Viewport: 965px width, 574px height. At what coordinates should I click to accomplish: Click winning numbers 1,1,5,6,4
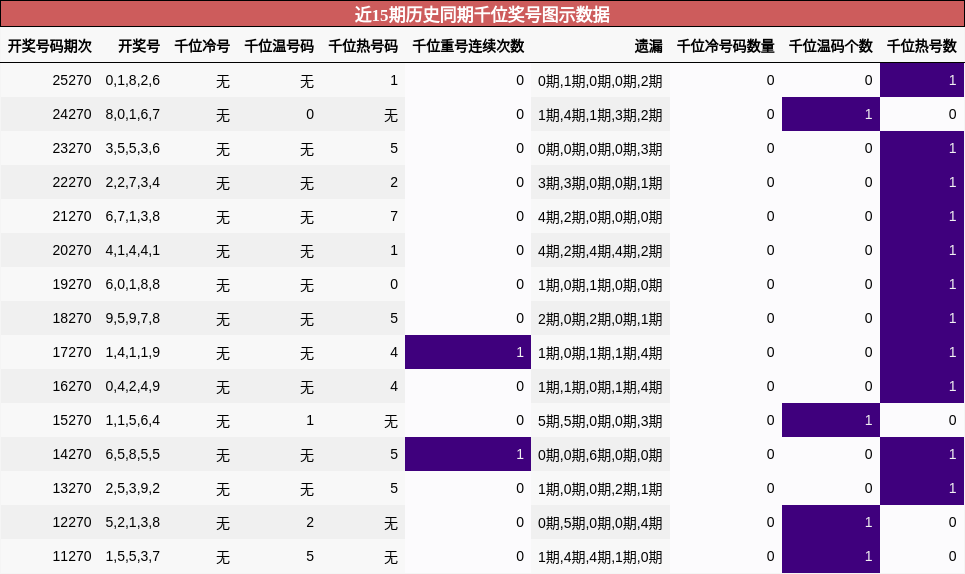132,420
